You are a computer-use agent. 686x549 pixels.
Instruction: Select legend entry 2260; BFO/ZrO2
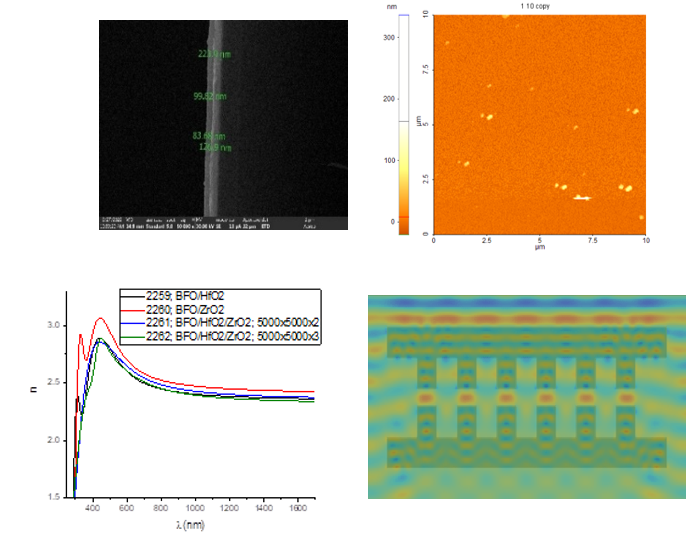tap(208, 310)
